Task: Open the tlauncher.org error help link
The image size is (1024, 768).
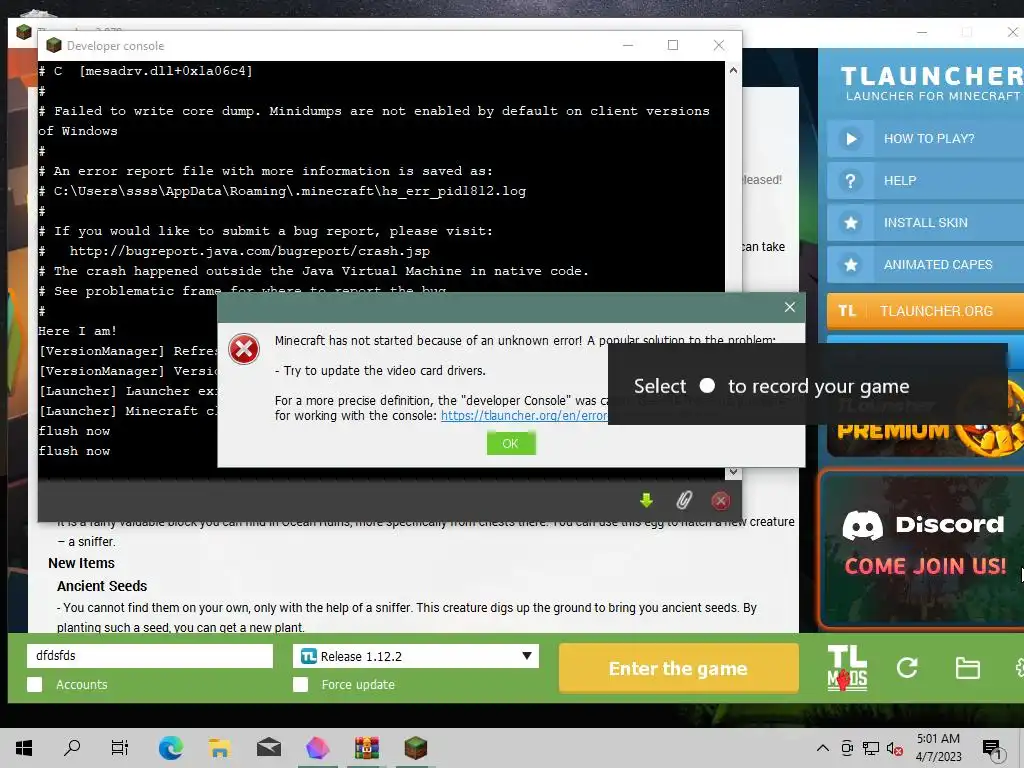Action: click(x=524, y=415)
